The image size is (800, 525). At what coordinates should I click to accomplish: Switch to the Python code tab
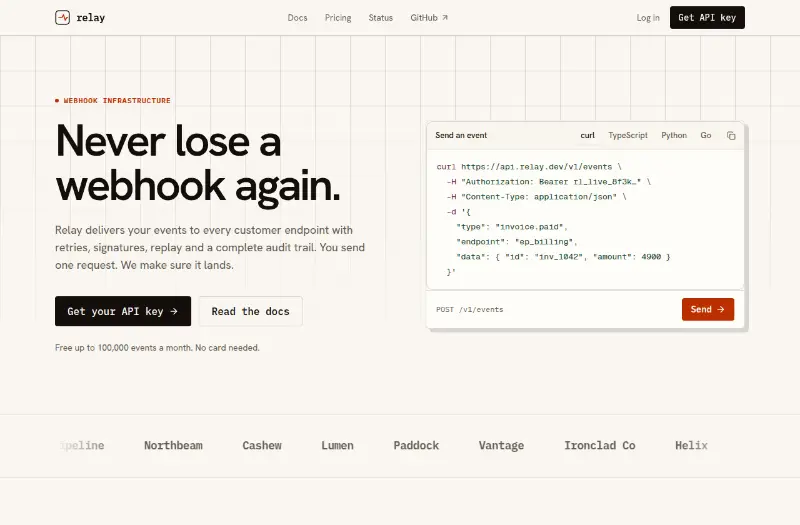pos(674,135)
